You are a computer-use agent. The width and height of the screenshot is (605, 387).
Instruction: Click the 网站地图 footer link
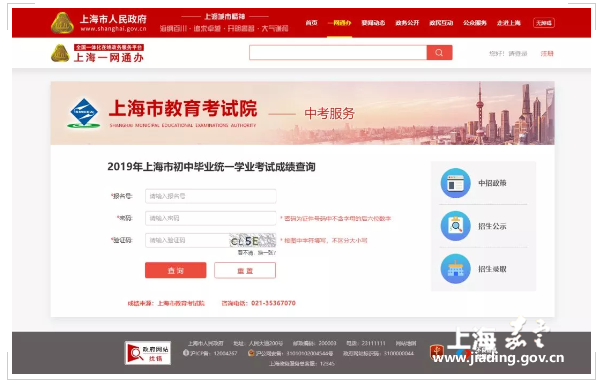point(406,343)
